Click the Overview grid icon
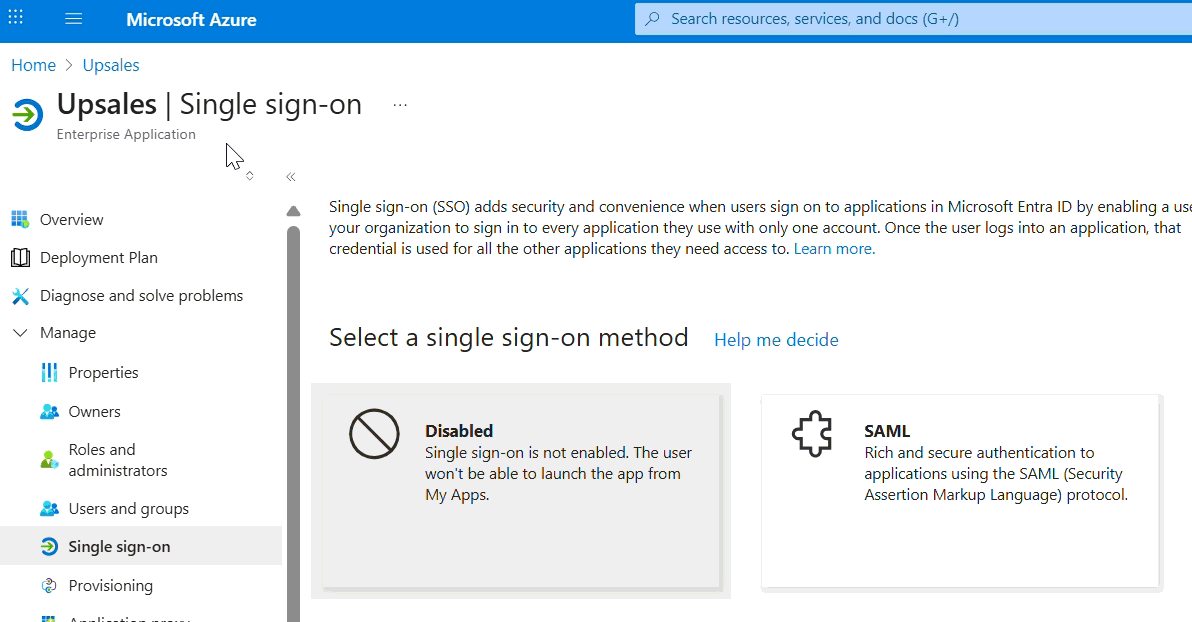 tap(20, 220)
